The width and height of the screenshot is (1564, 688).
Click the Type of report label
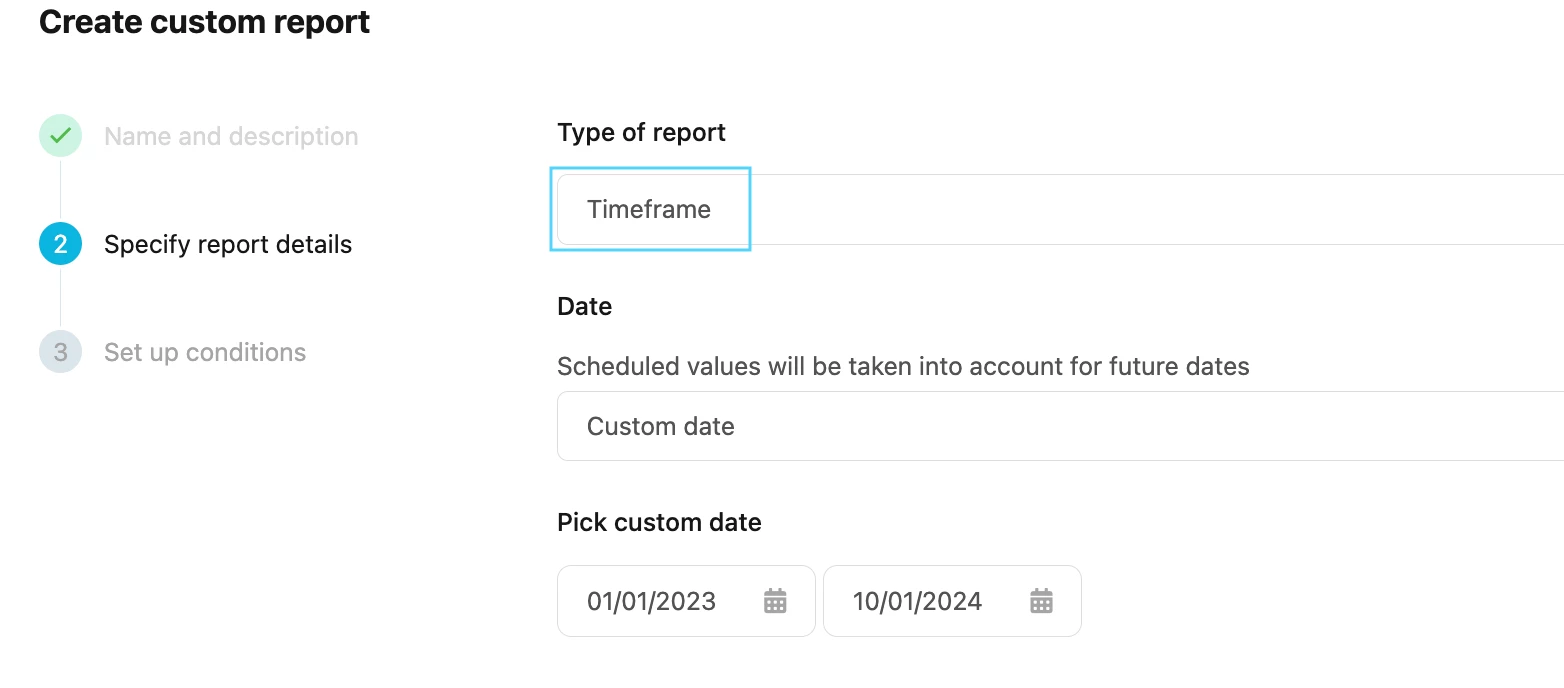pos(641,132)
